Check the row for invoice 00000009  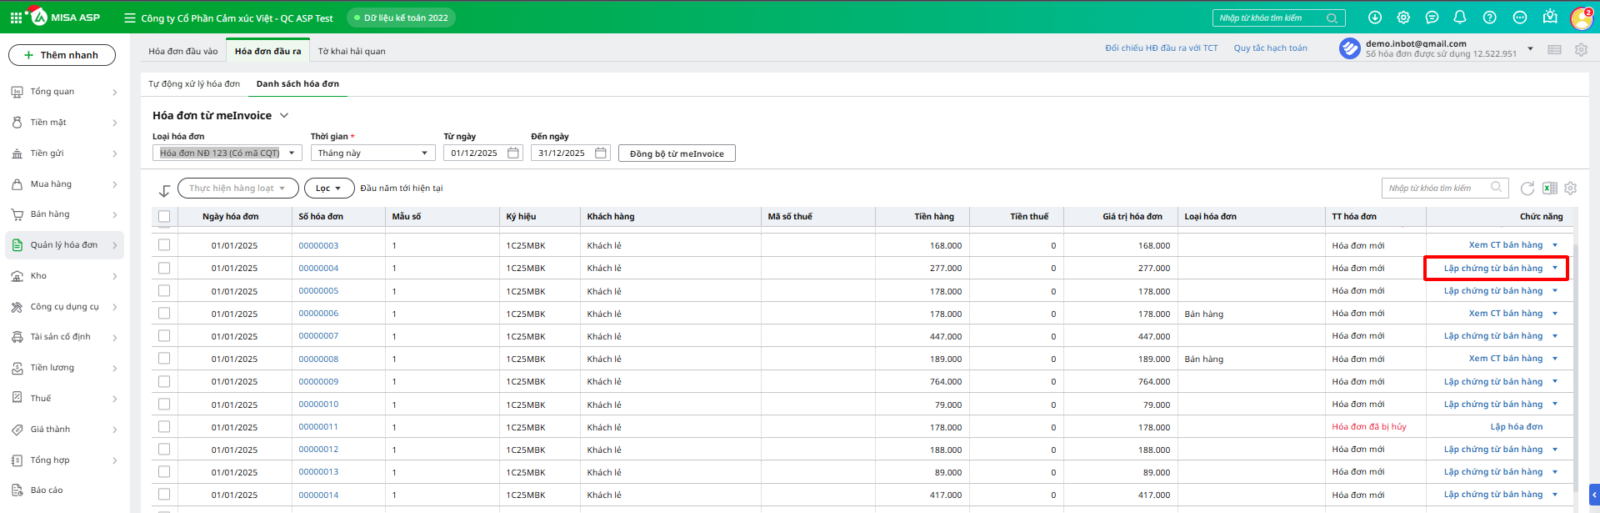(164, 381)
